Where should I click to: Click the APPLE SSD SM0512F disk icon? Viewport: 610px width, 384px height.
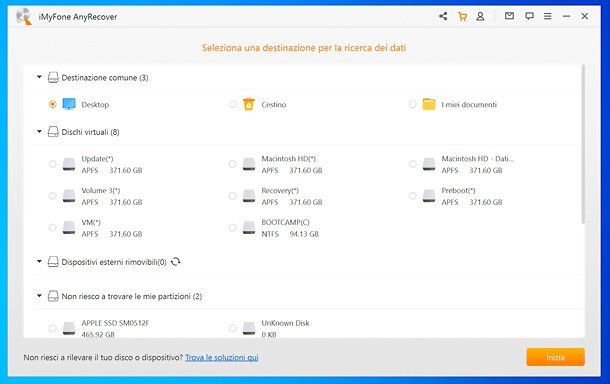(69, 328)
